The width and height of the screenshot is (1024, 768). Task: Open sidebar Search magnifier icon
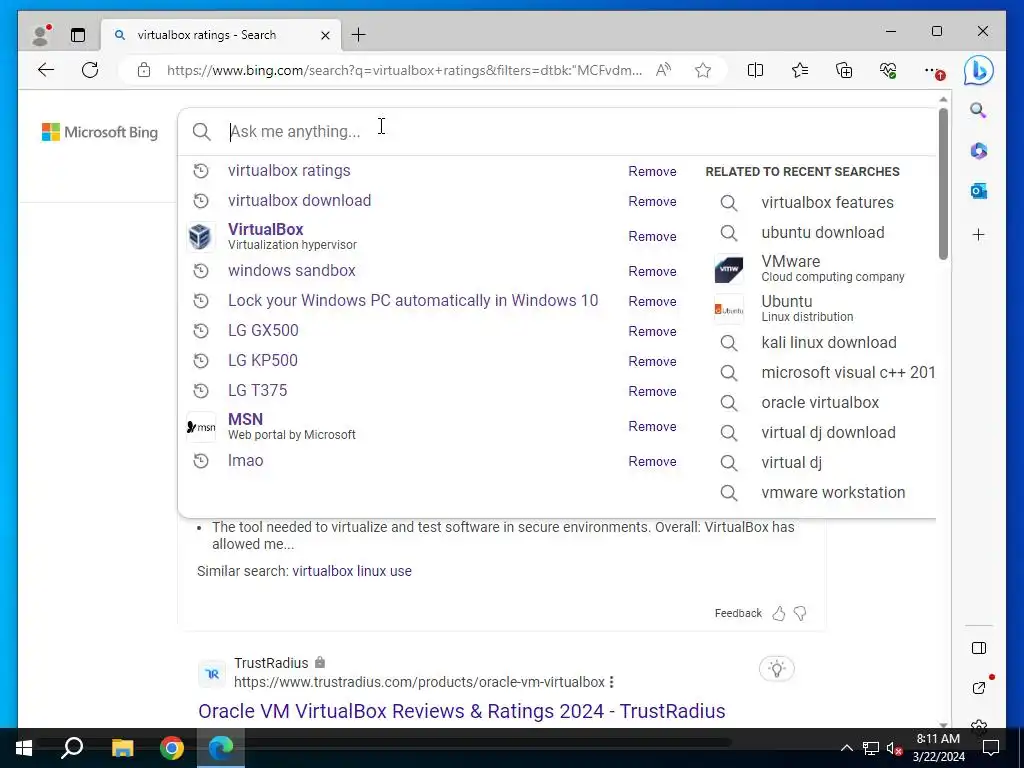[978, 110]
